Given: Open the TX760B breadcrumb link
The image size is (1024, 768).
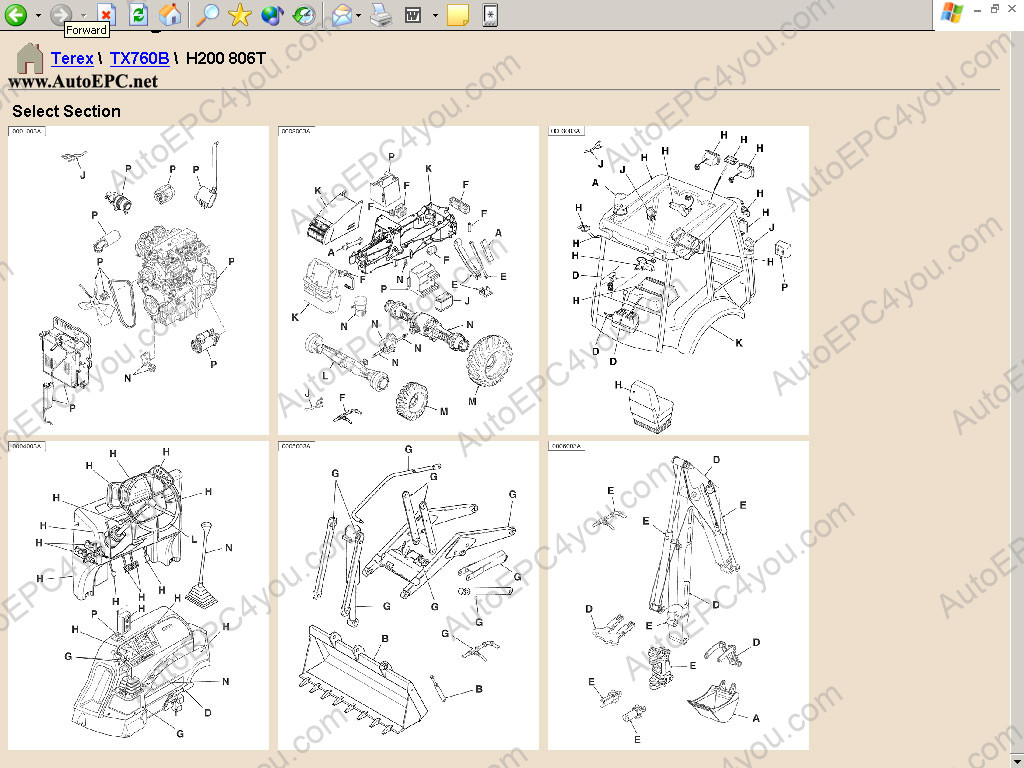Looking at the screenshot, I should [139, 59].
